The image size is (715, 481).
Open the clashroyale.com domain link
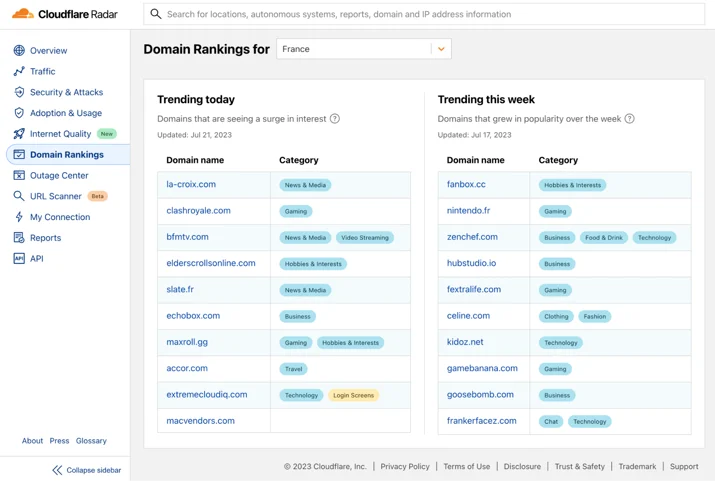pos(198,211)
